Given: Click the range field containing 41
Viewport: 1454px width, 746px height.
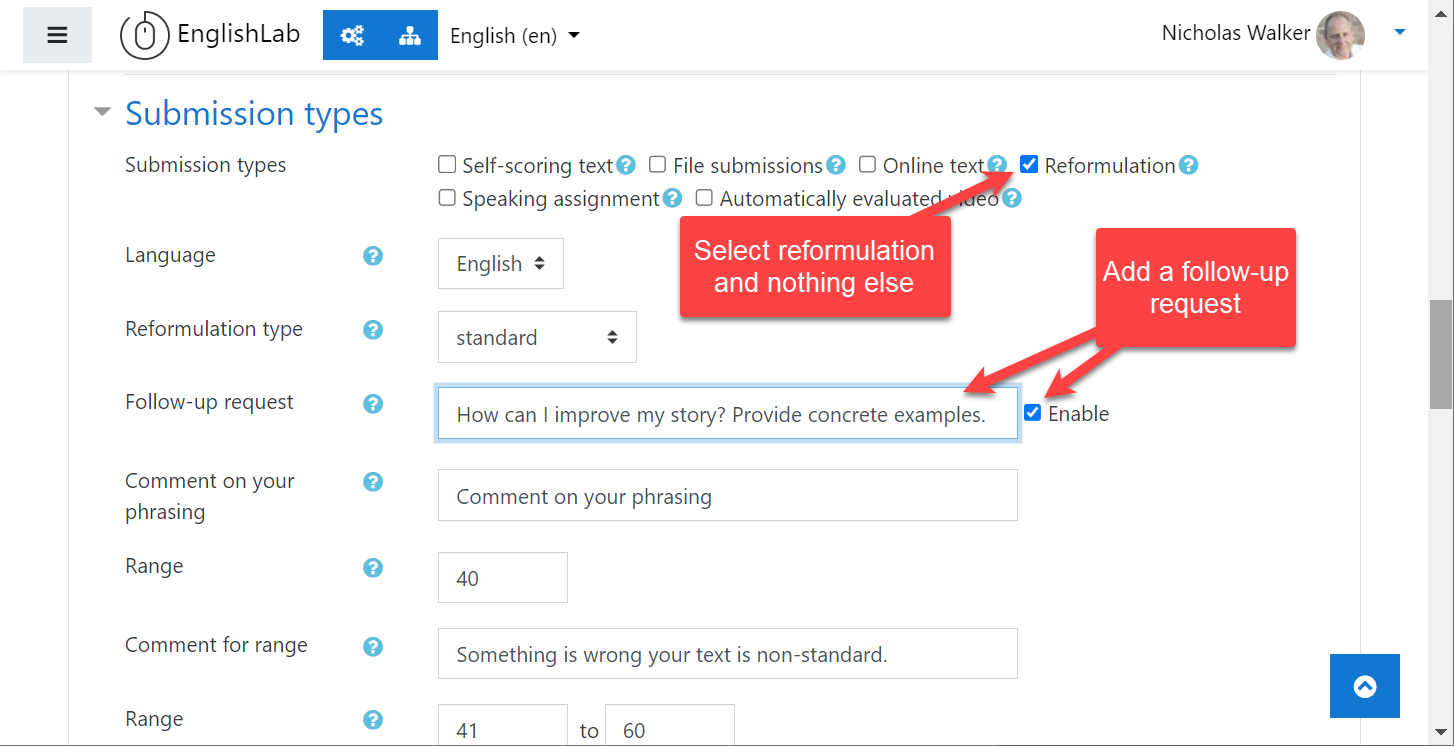Looking at the screenshot, I should point(503,725).
